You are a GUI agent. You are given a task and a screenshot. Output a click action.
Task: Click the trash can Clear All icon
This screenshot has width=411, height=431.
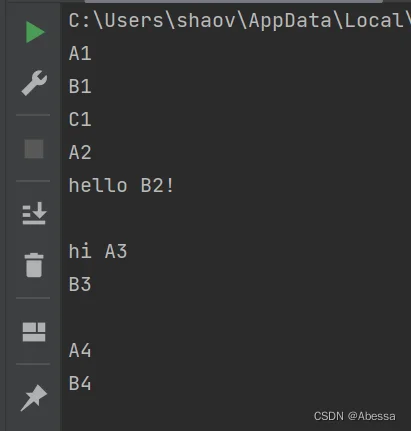tap(34, 265)
